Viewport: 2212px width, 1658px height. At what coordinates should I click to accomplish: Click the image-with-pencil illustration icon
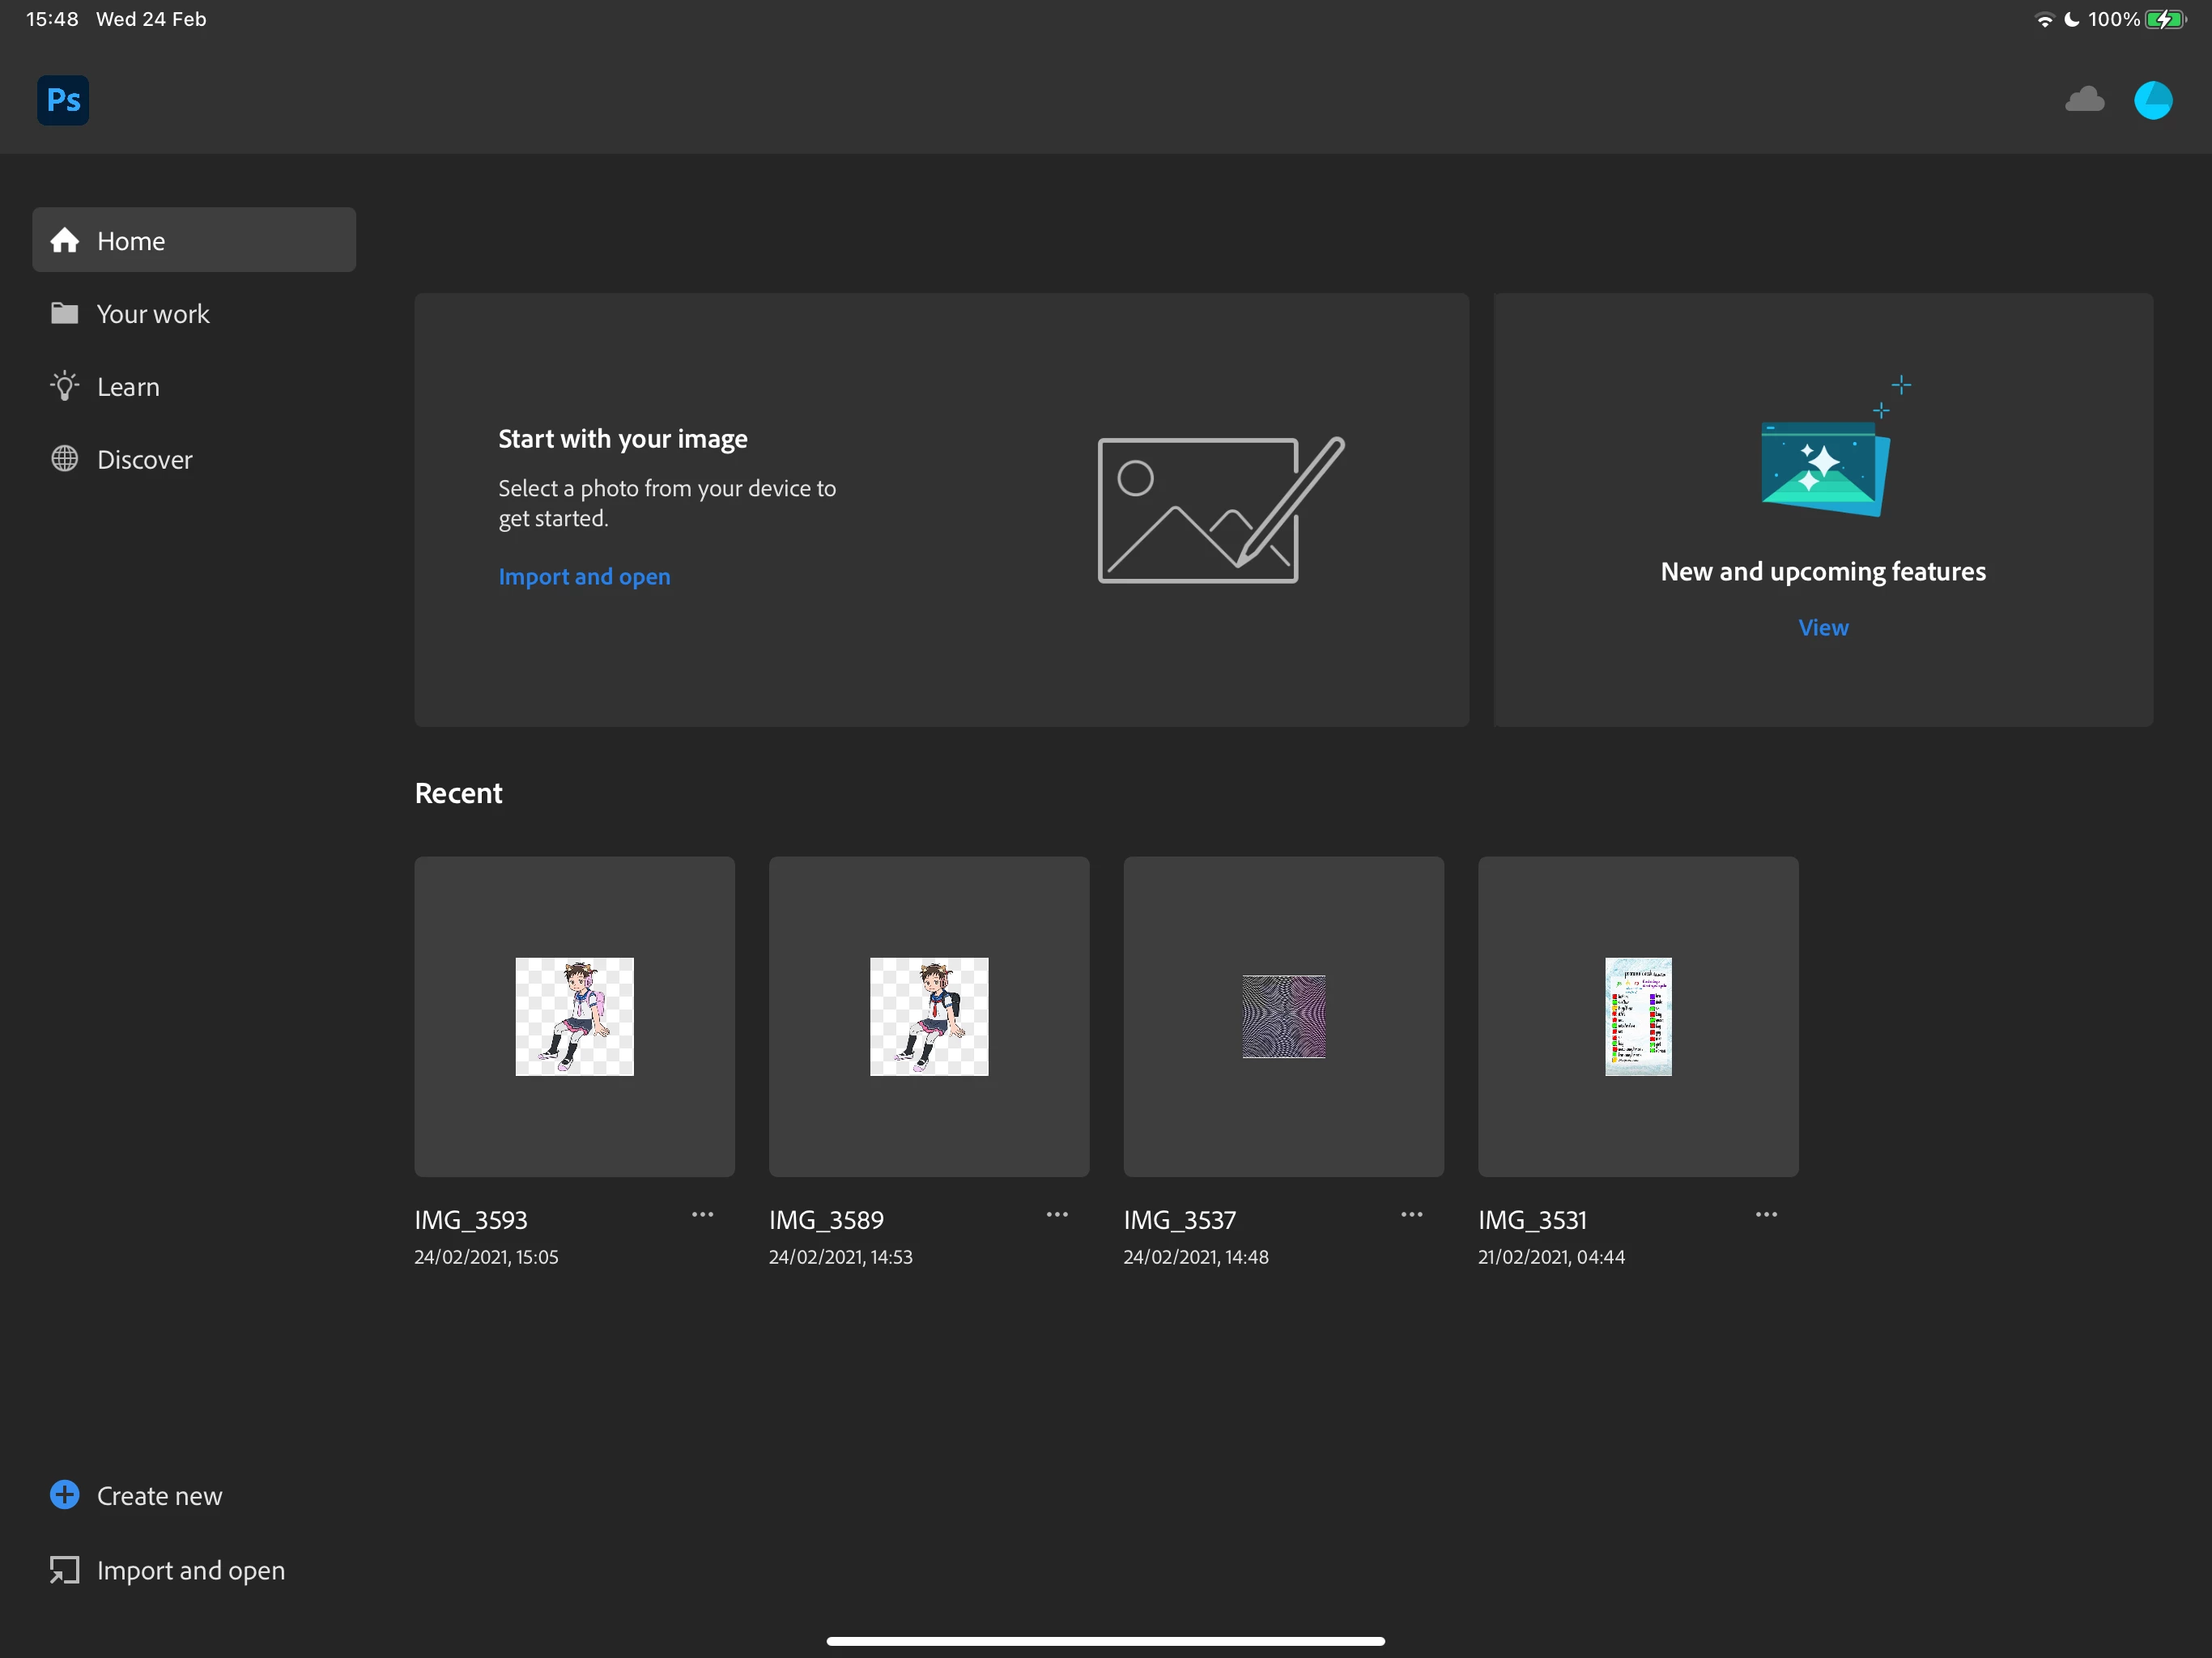pos(1220,510)
